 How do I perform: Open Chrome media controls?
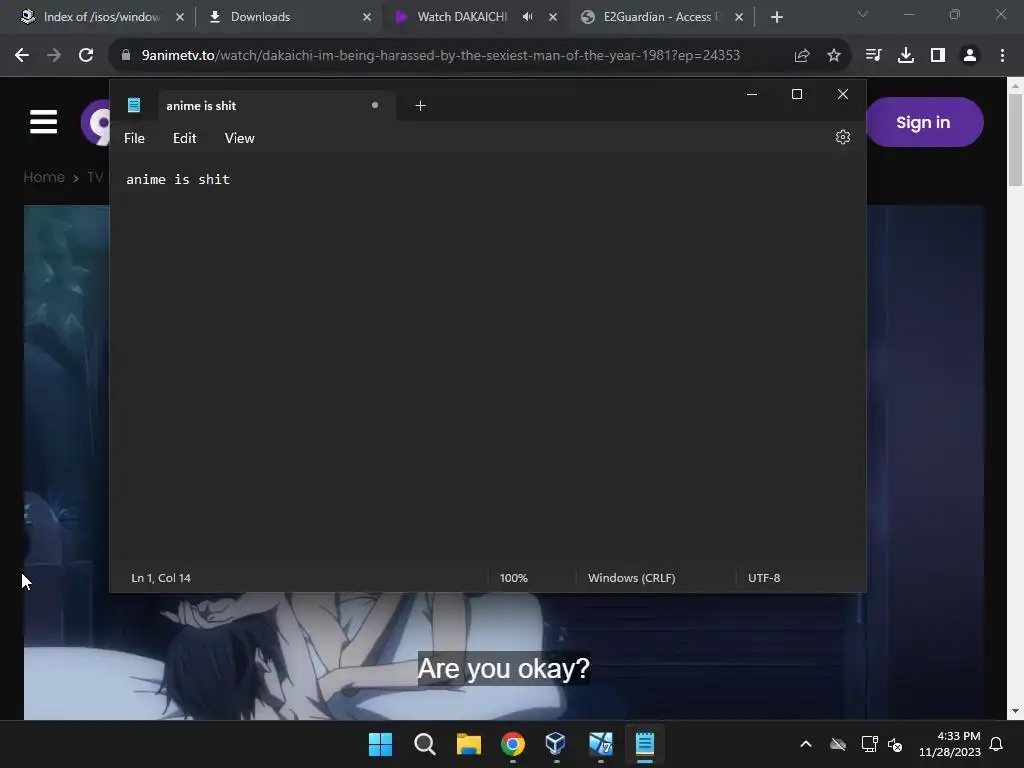point(873,56)
